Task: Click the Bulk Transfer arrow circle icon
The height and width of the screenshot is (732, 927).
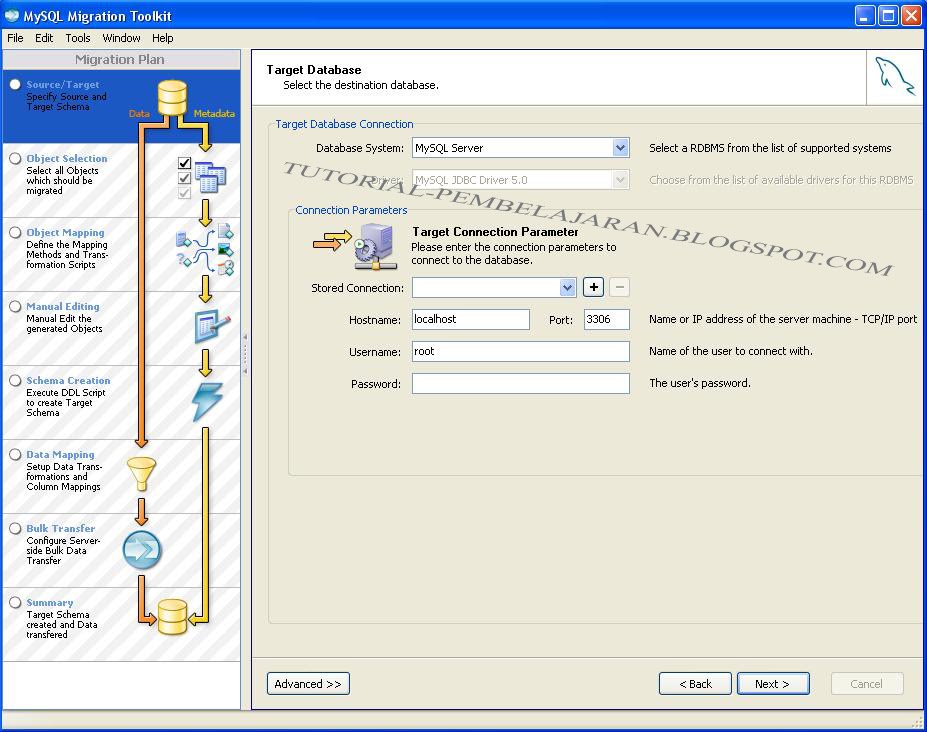Action: (x=142, y=550)
